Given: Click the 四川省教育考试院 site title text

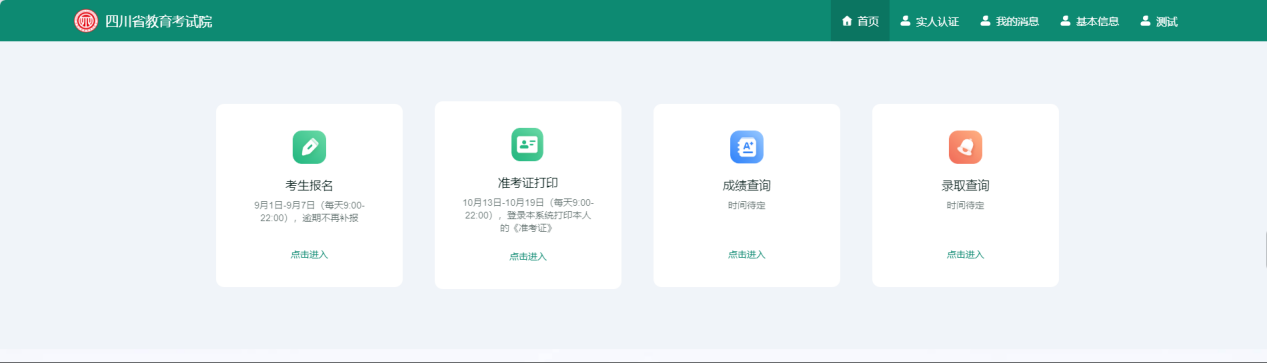Looking at the screenshot, I should pos(158,21).
